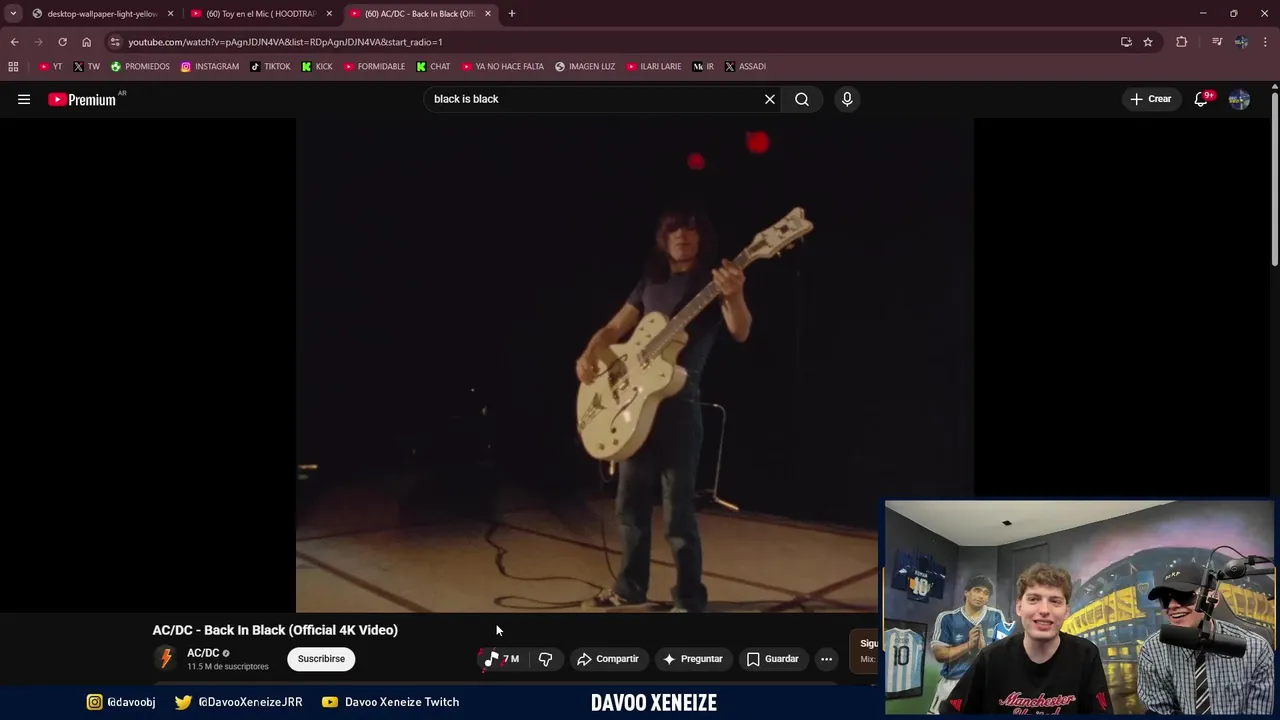Go back with the browser back arrow

[x=14, y=42]
